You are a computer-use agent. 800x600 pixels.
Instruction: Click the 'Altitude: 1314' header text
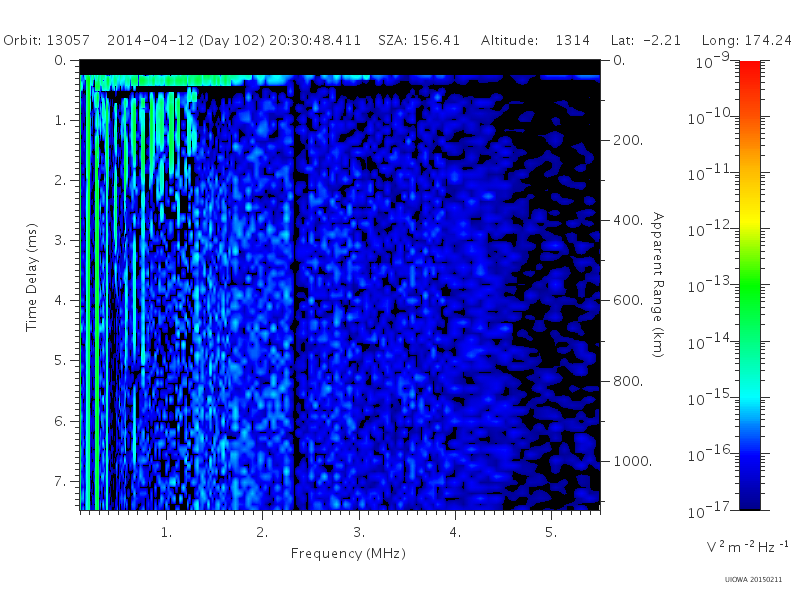click(x=535, y=40)
